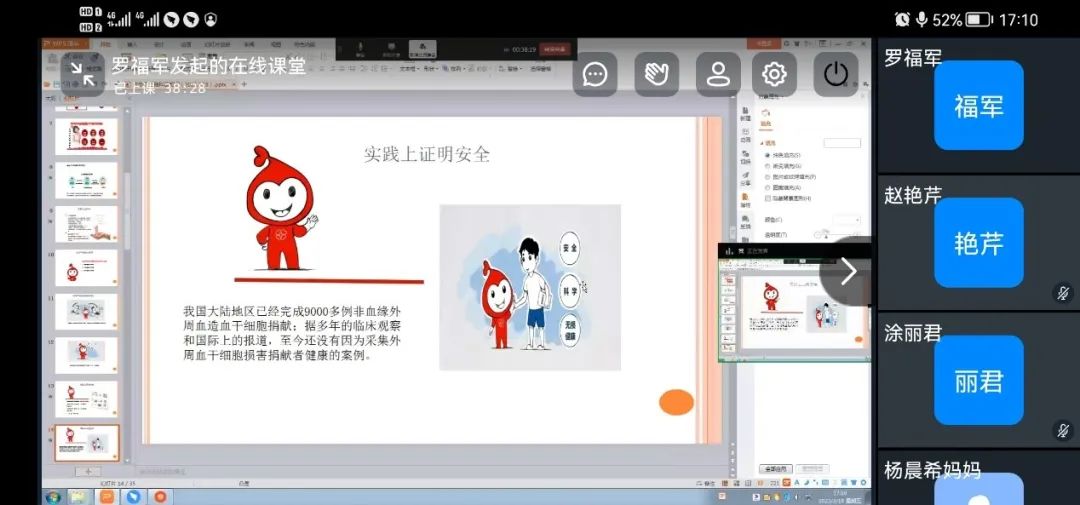This screenshot has width=1080, height=505.
Task: Click the red mascot waving image on slide
Action: pyautogui.click(x=281, y=208)
